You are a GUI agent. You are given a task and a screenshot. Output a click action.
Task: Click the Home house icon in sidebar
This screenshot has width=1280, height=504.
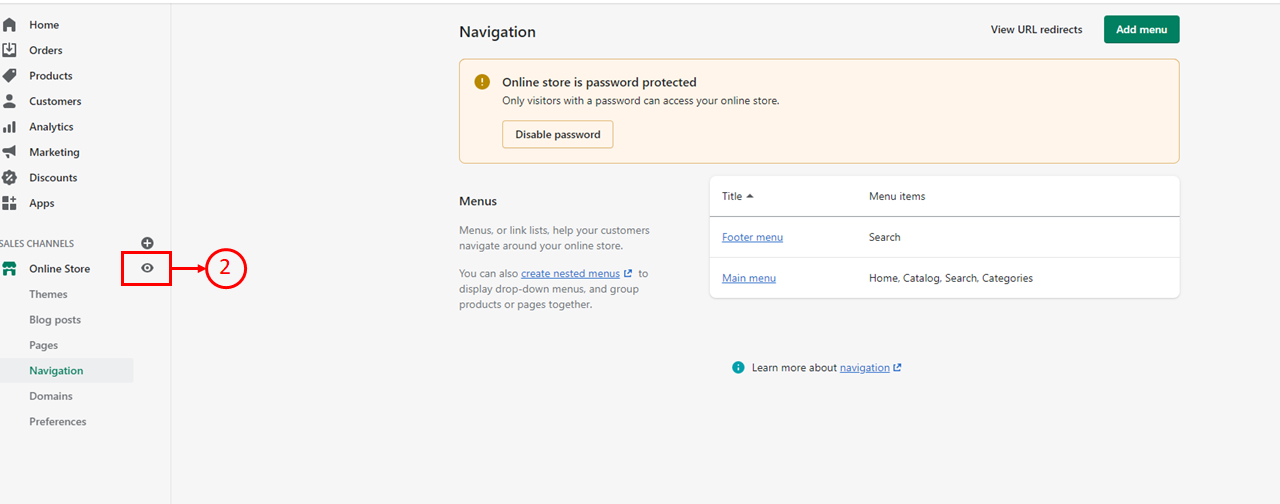point(9,25)
